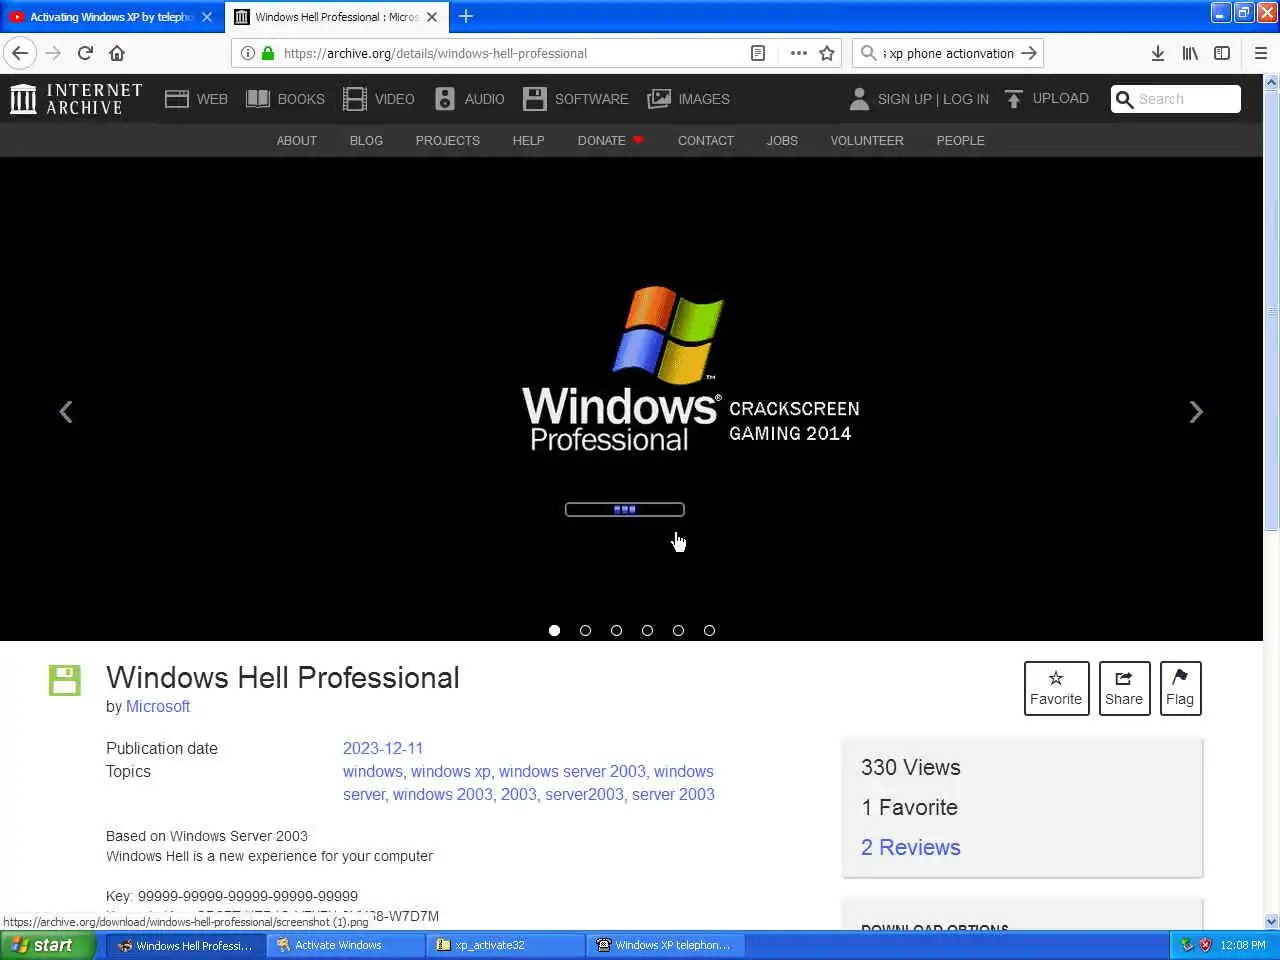This screenshot has width=1280, height=960.
Task: Open the CONTACT page
Action: 705,141
